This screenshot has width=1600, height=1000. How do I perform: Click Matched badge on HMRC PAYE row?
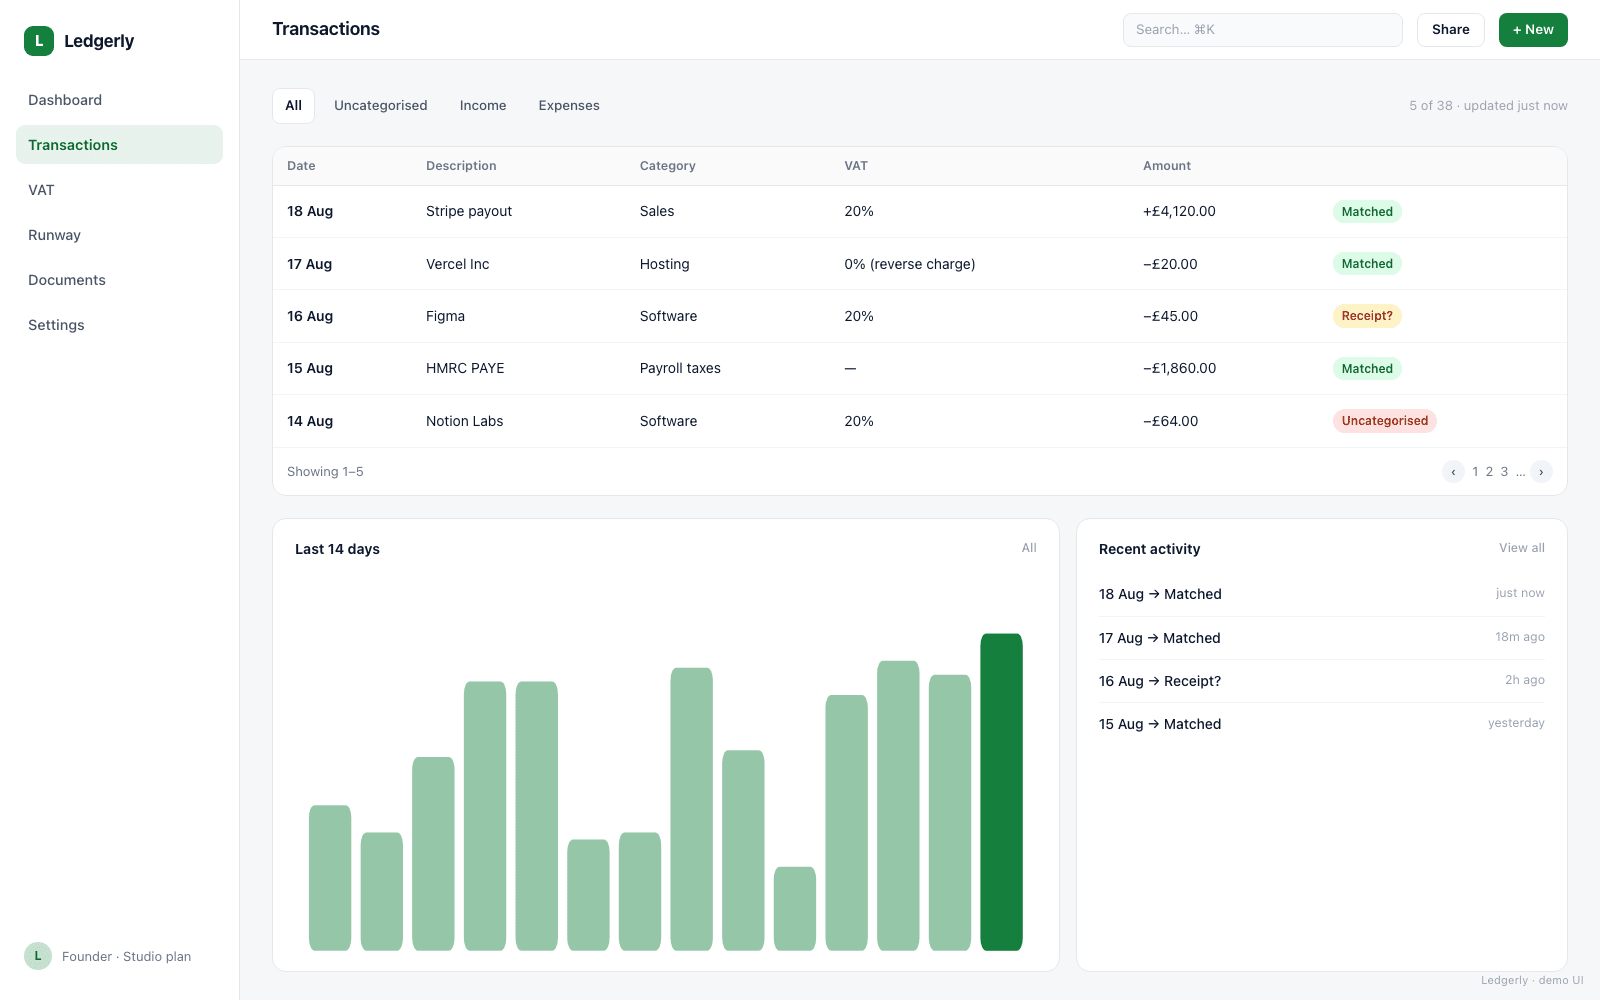(x=1367, y=369)
